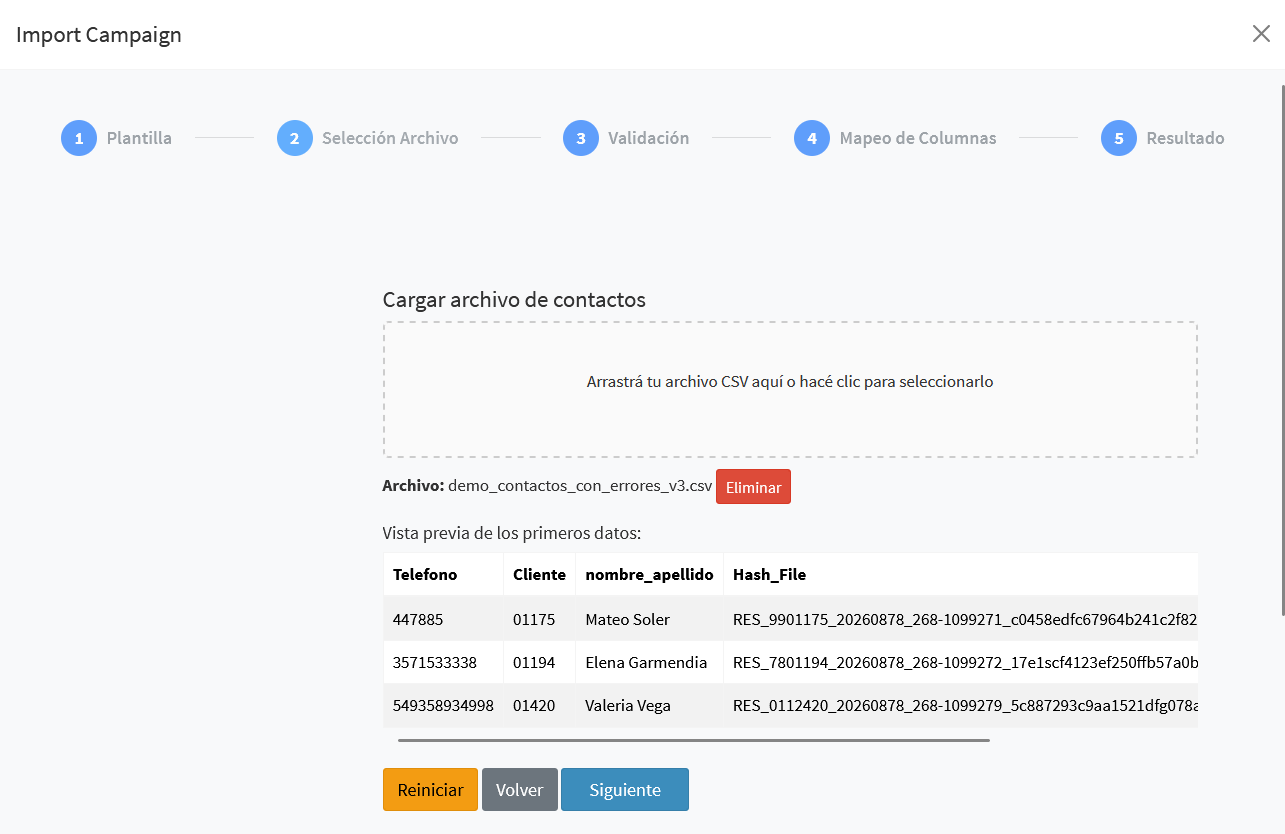Go to step 4 Mapeo de Columnas
This screenshot has width=1285, height=834.
click(x=895, y=138)
